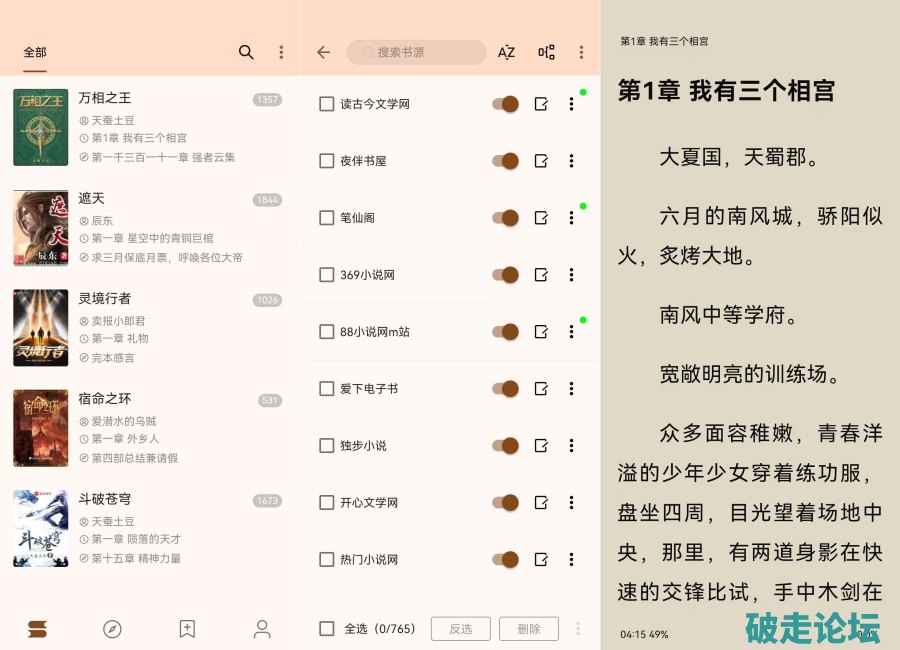Open the 遮天 book cover thumbnail
This screenshot has height=650, width=900.
pos(41,228)
